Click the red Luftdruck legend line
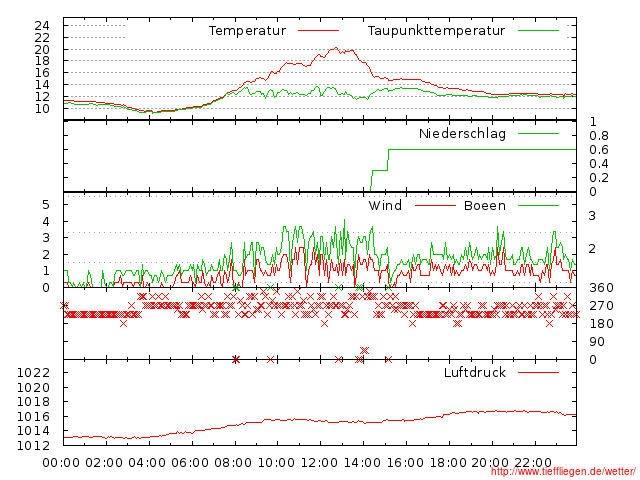Image resolution: width=640 pixels, height=480 pixels. pos(538,372)
